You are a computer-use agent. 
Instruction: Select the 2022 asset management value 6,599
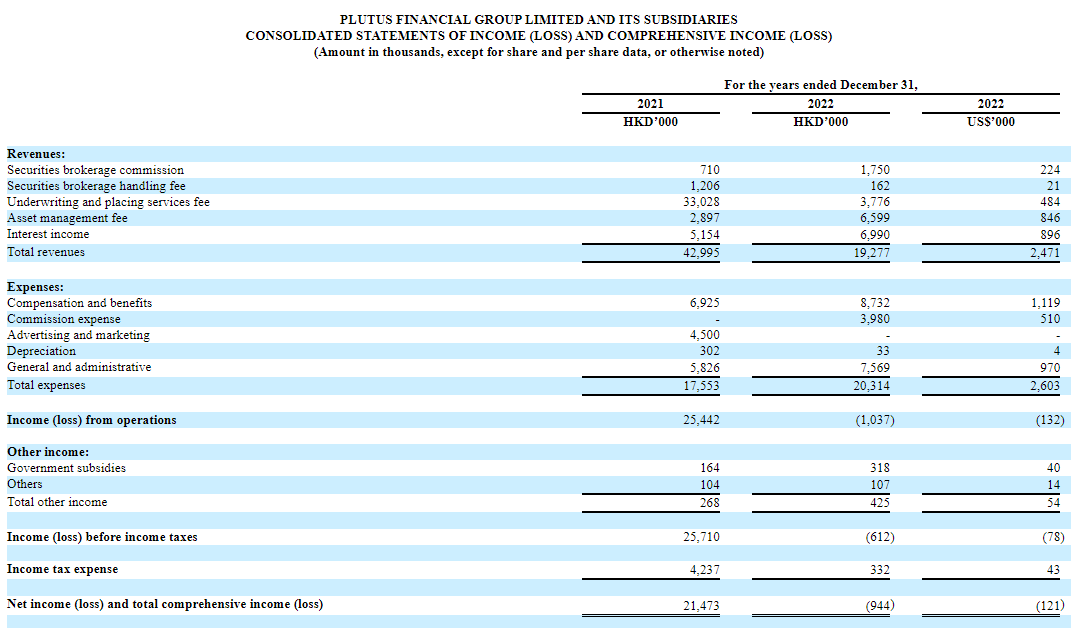875,218
